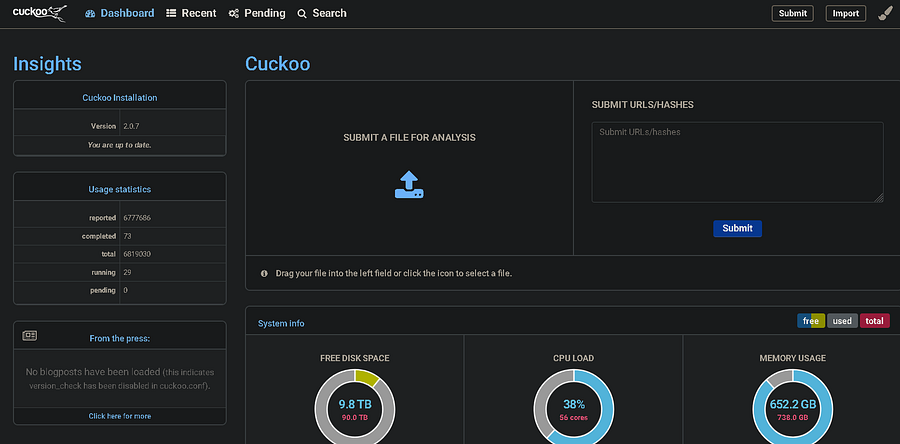The height and width of the screenshot is (444, 900).
Task: Open the Search page
Action: tap(322, 13)
